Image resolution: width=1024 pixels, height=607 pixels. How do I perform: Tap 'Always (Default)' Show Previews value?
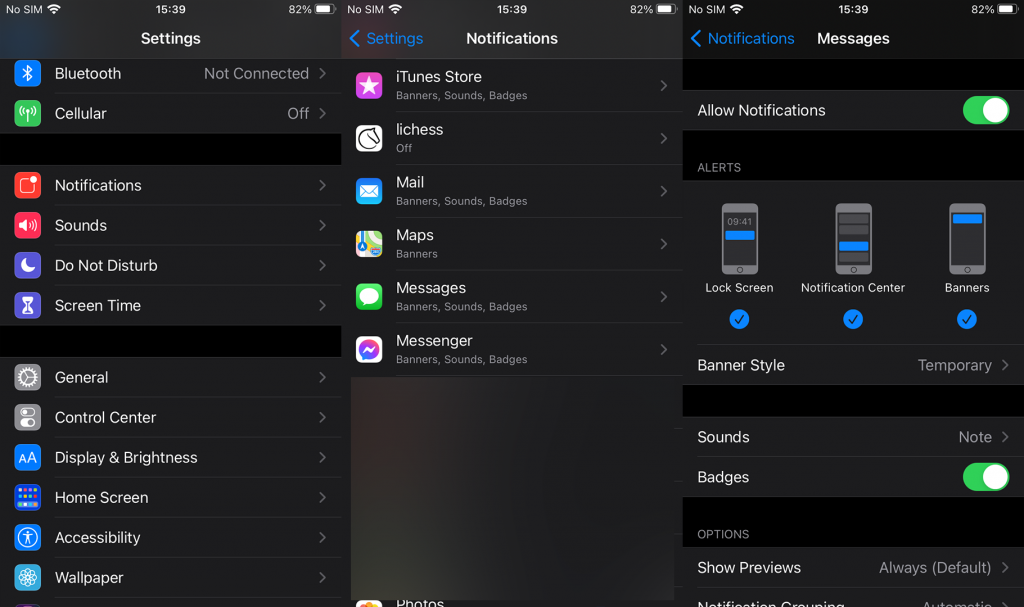pos(935,568)
